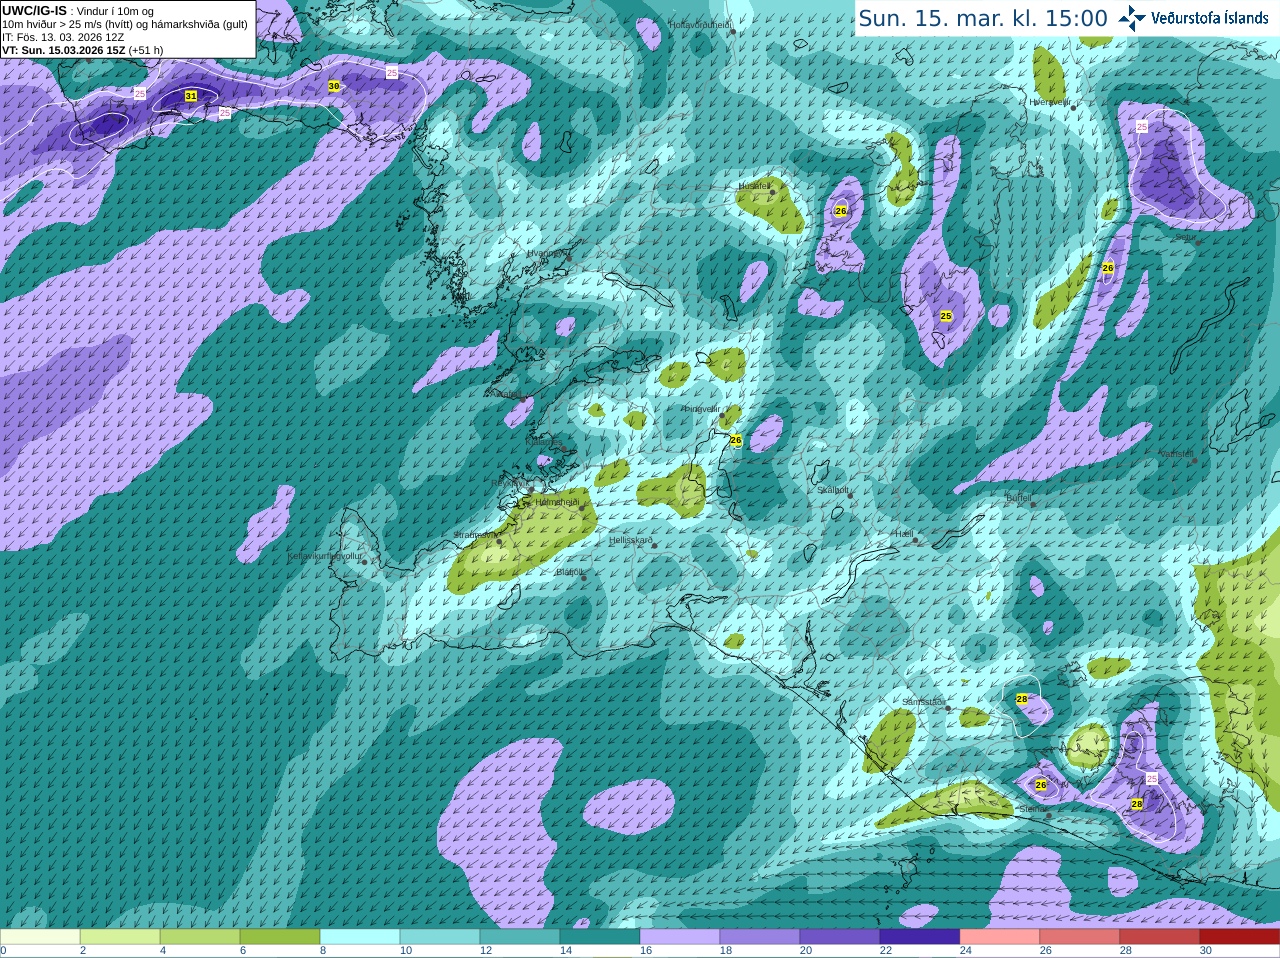This screenshot has width=1280, height=958.
Task: Click the 'VT: Sun. 15.03.2026 15Z (+51 h)' line
Action: click(83, 50)
